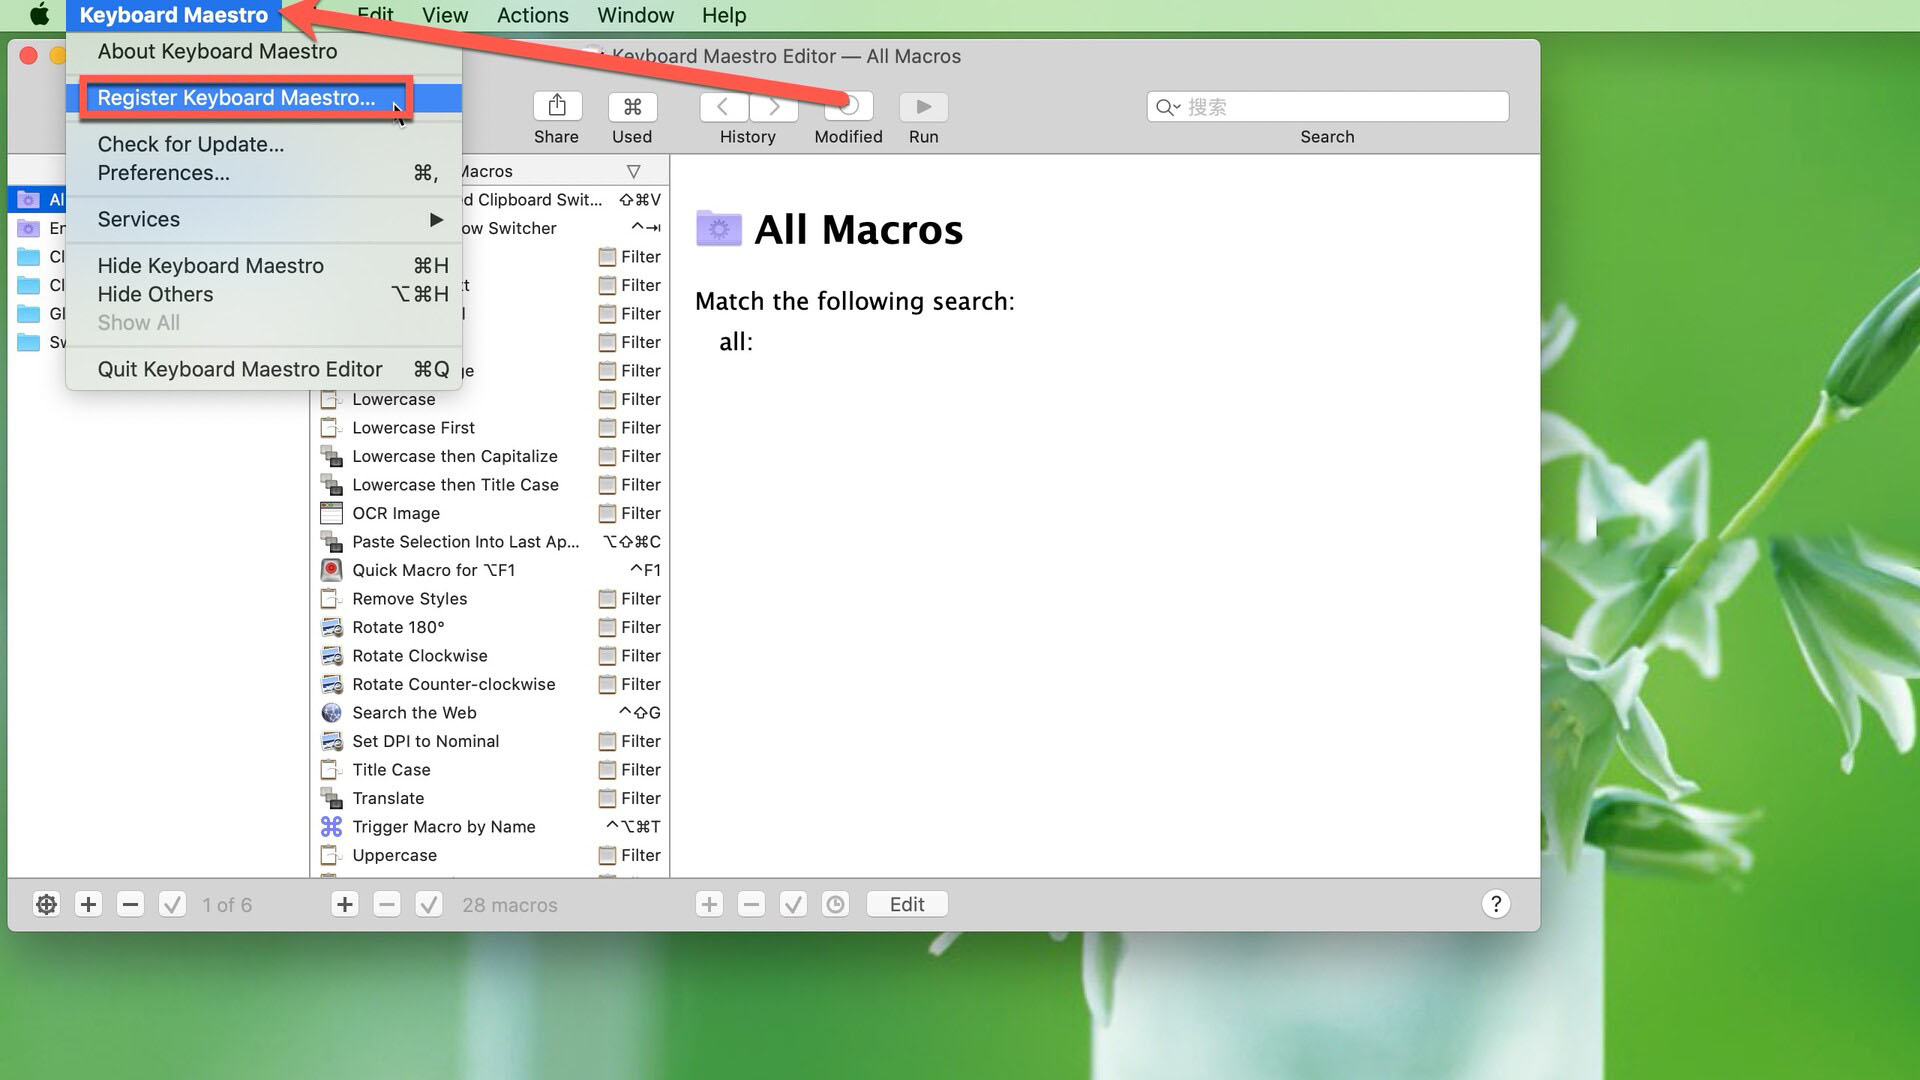The image size is (1920, 1080).
Task: Select Quit Keyboard Maestro Editor option
Action: (241, 368)
